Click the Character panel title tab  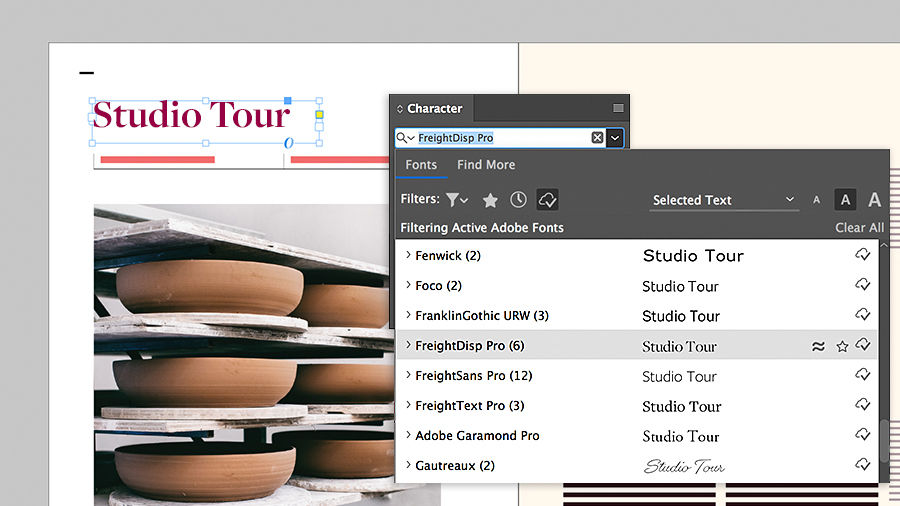coord(435,108)
